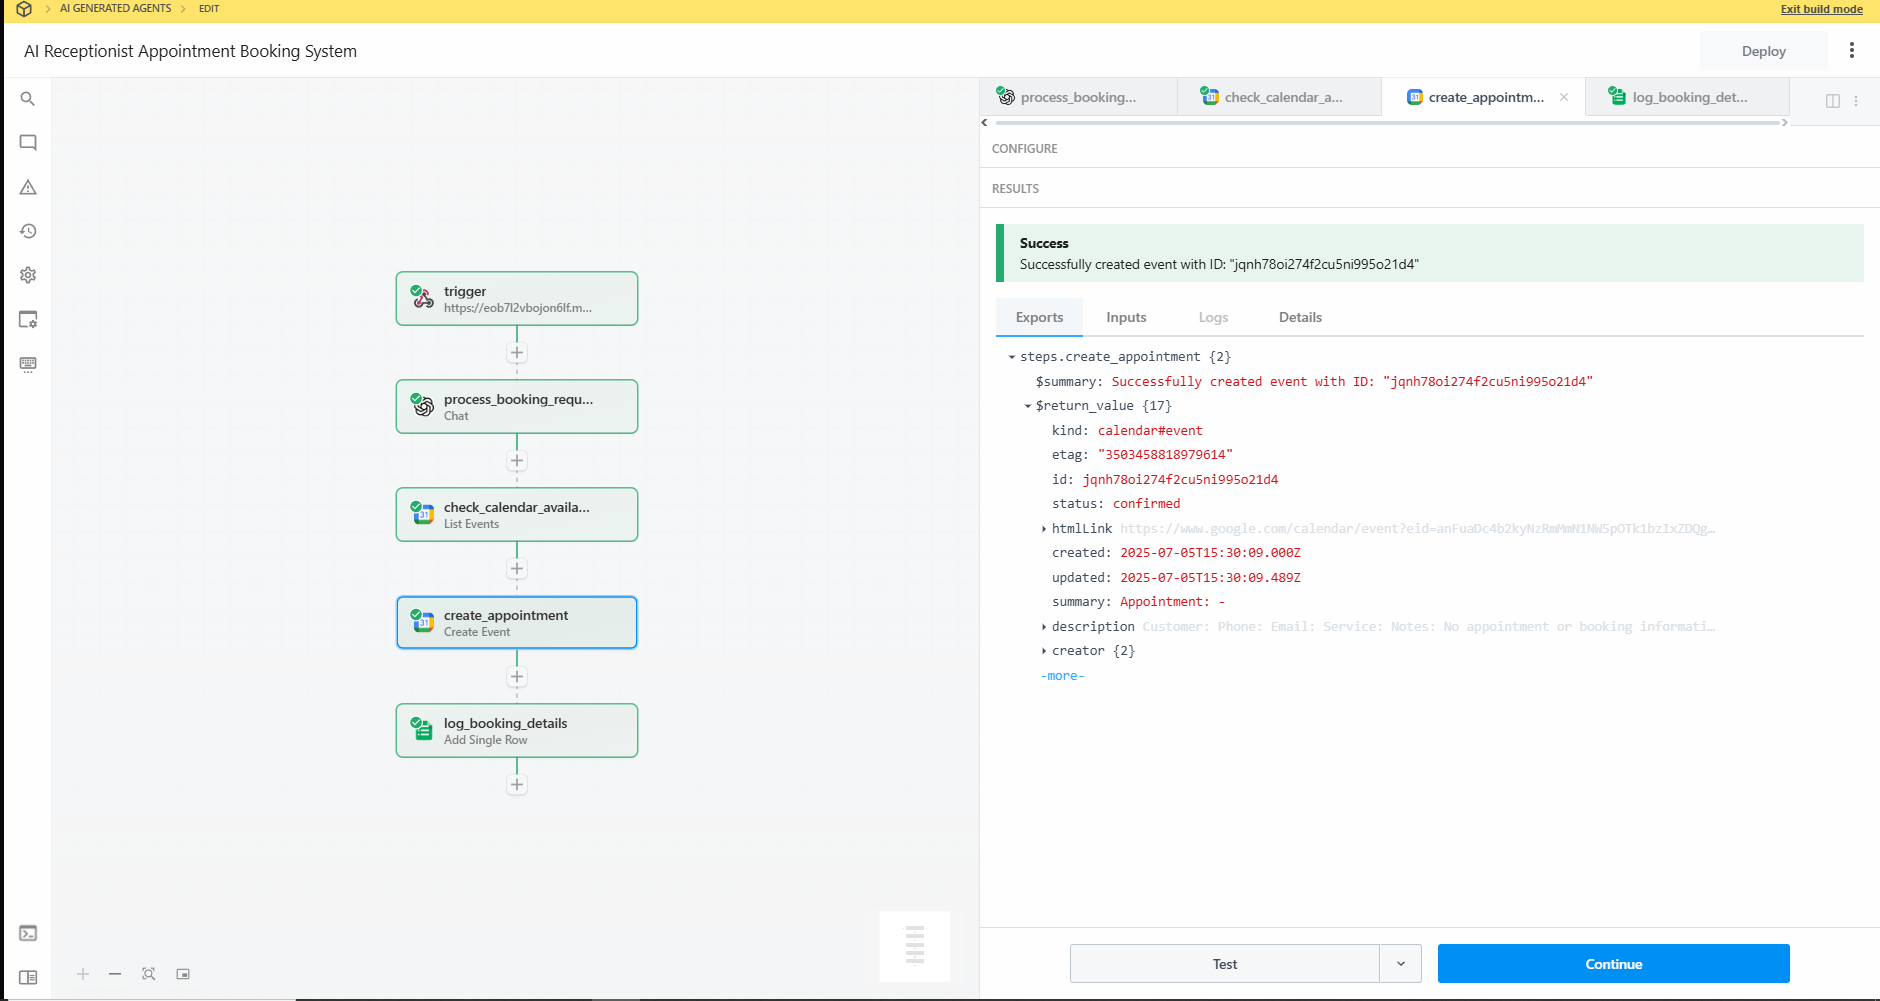
Task: Click the id value jqnh78oi274f2cu5ni995o21d4
Action: 1180,480
